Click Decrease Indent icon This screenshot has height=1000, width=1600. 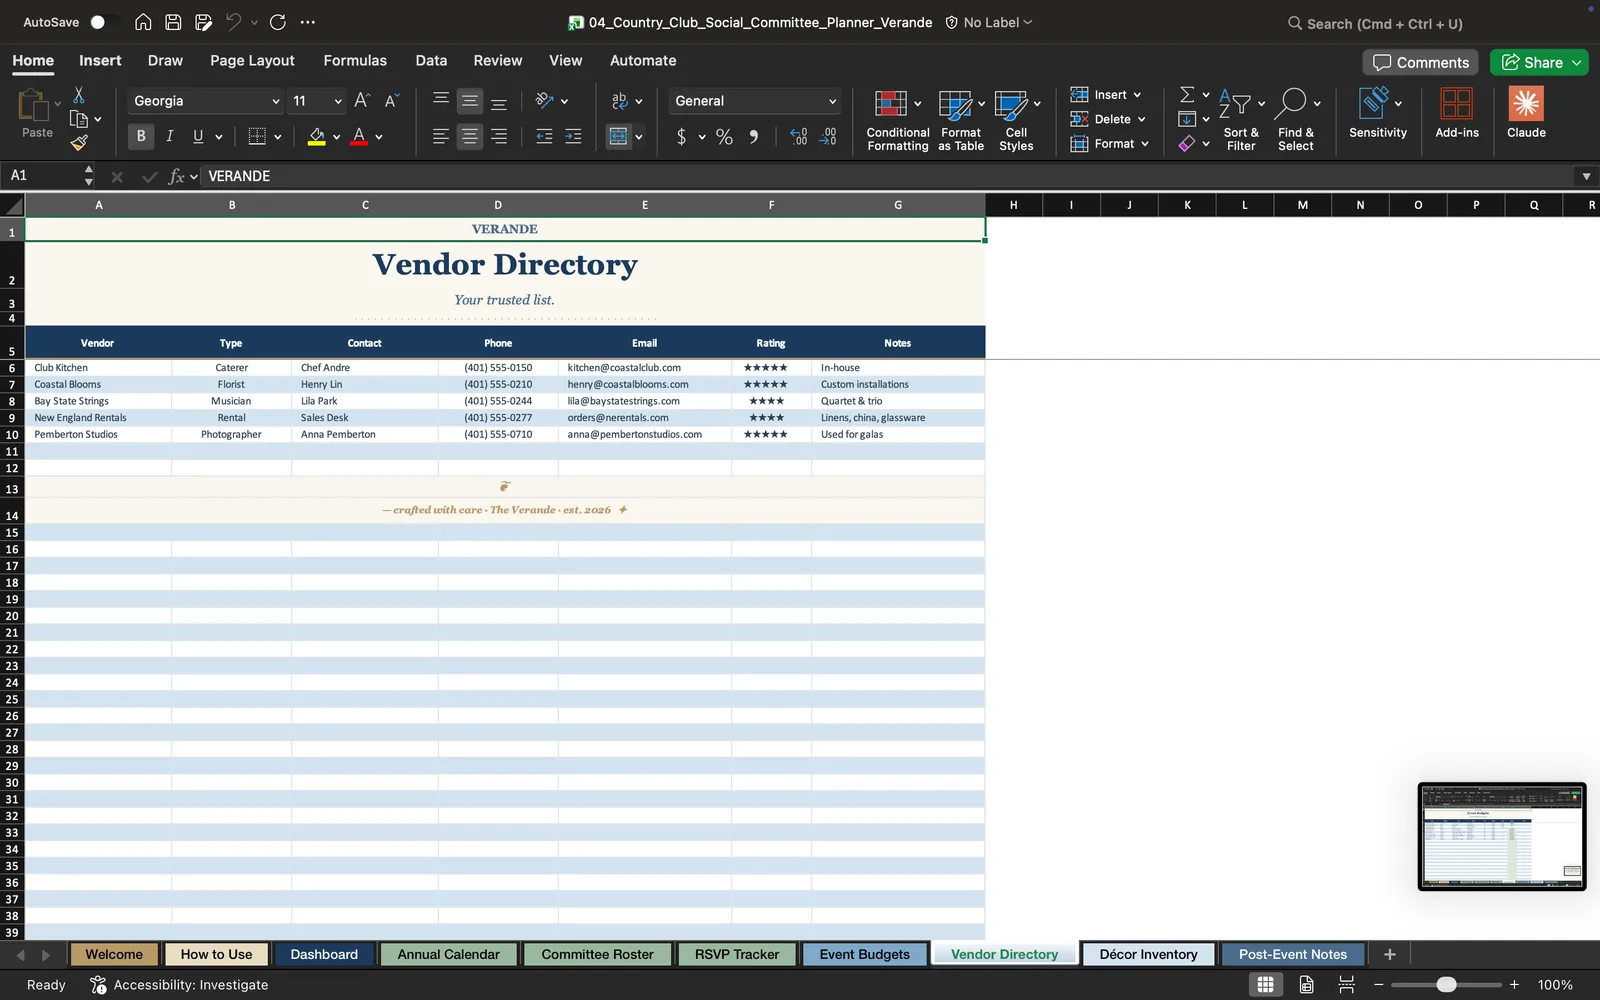544,136
